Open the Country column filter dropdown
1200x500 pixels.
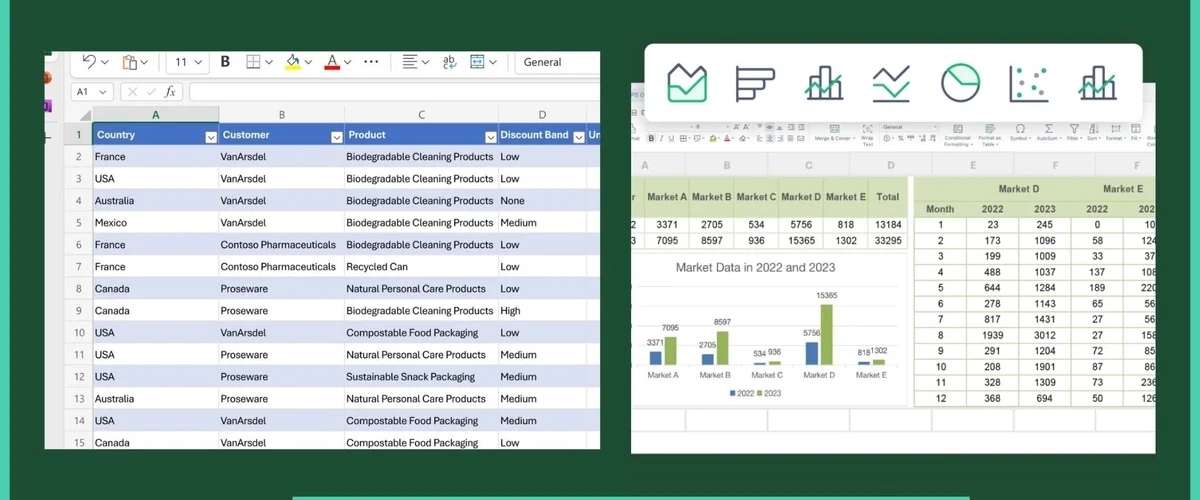pos(210,136)
